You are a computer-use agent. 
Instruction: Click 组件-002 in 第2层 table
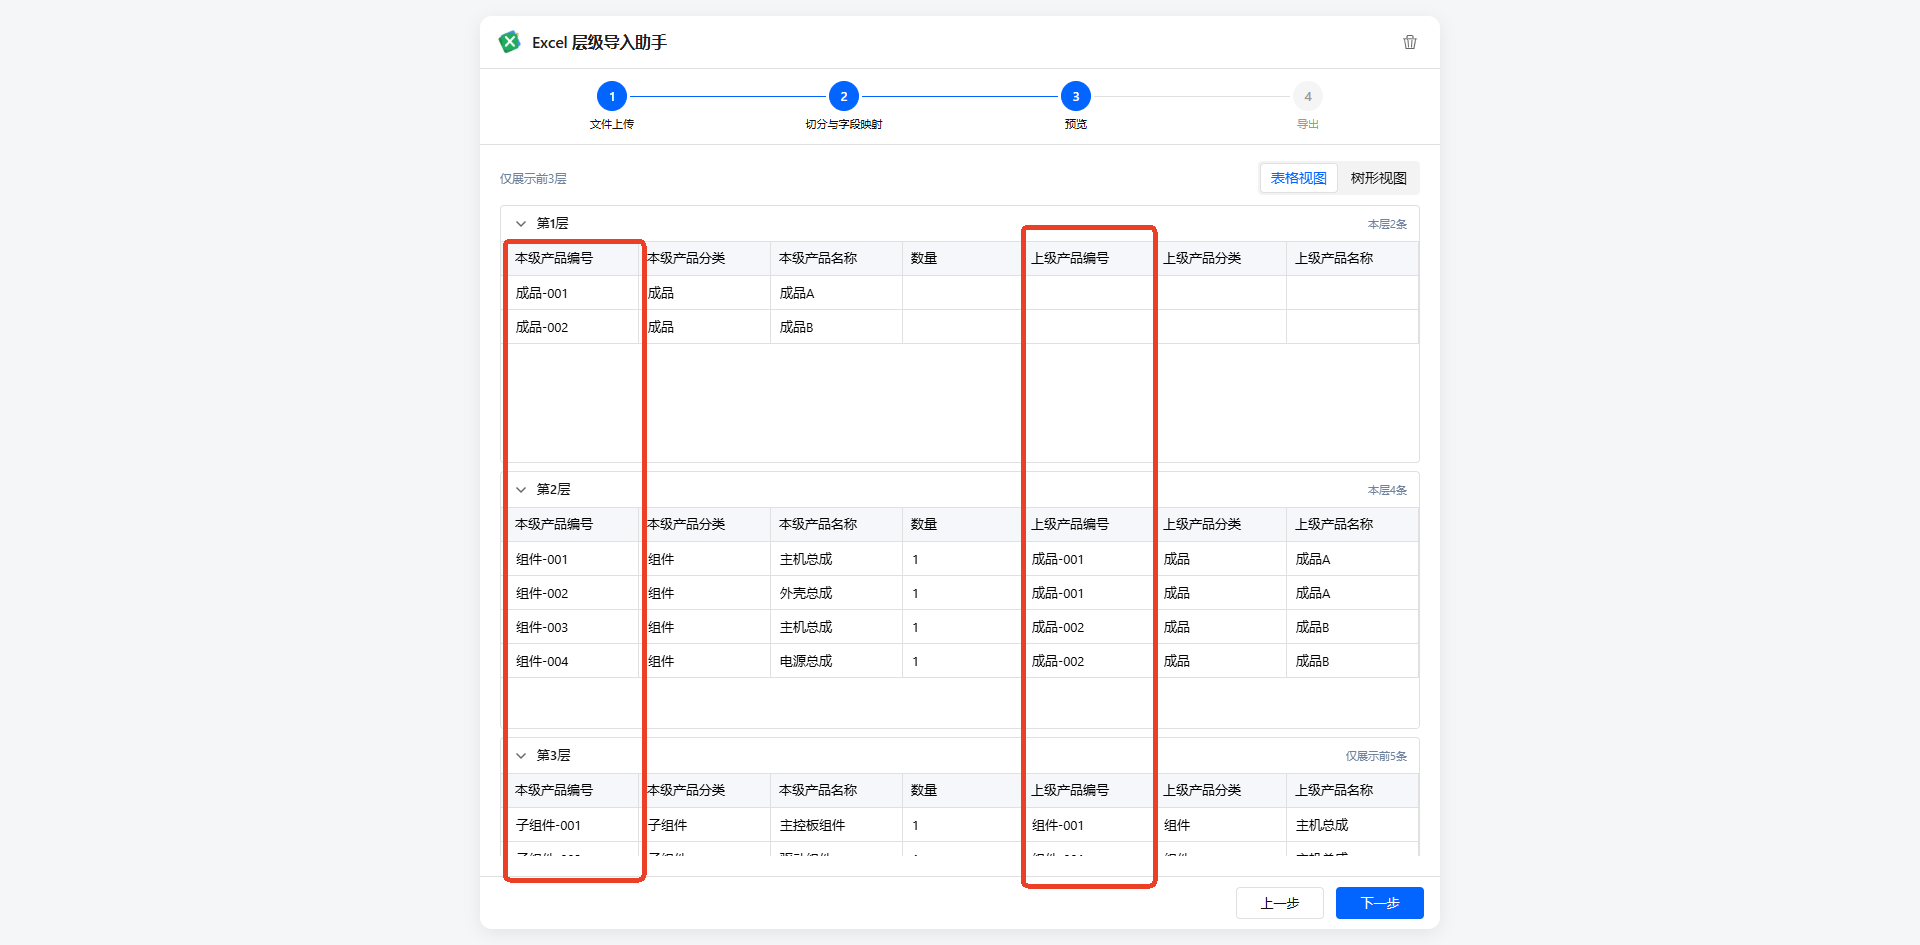tap(542, 593)
